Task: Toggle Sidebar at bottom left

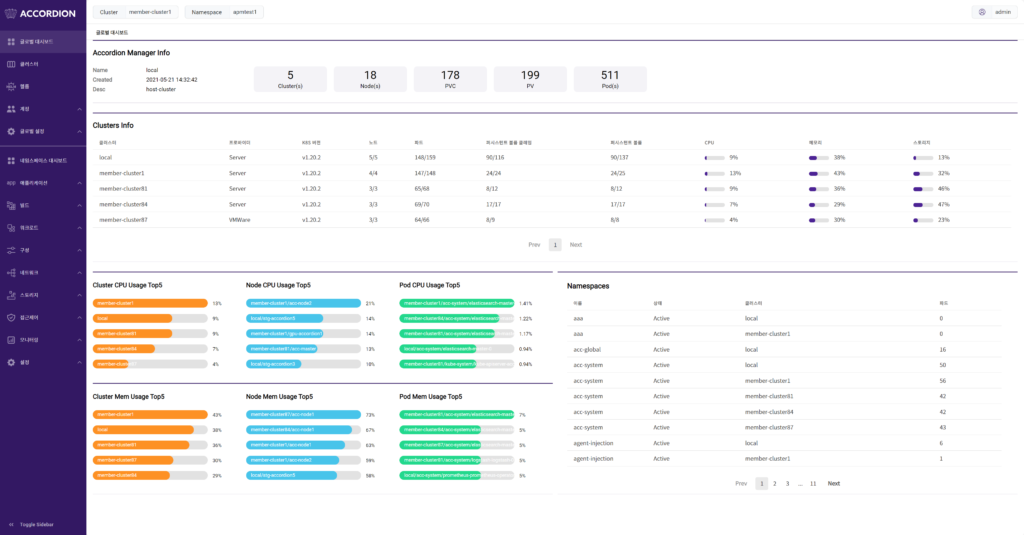Action: pyautogui.click(x=31, y=525)
